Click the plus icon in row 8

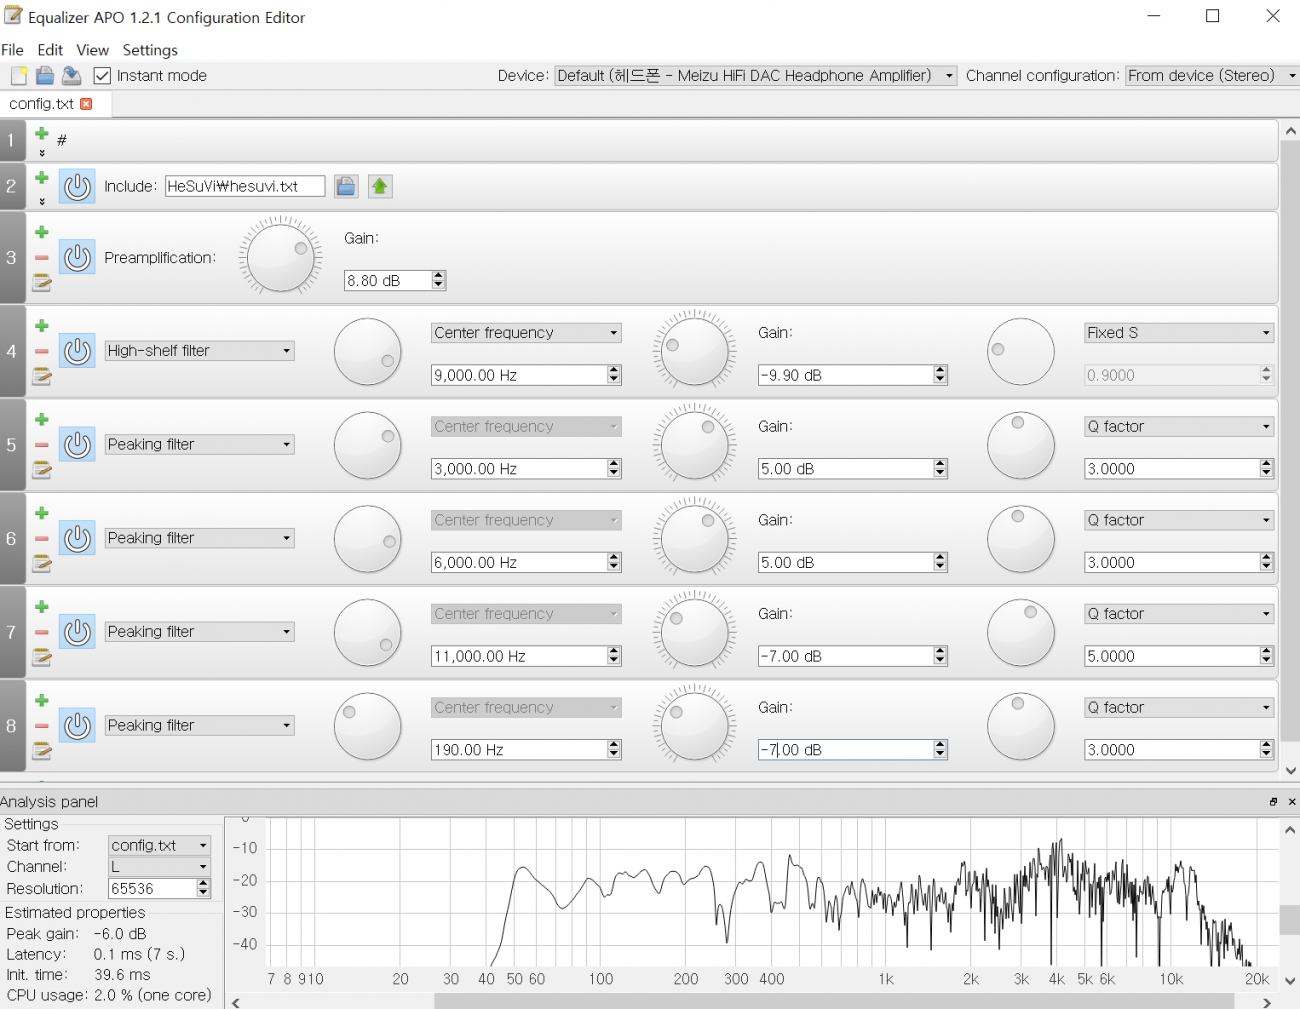[42, 701]
